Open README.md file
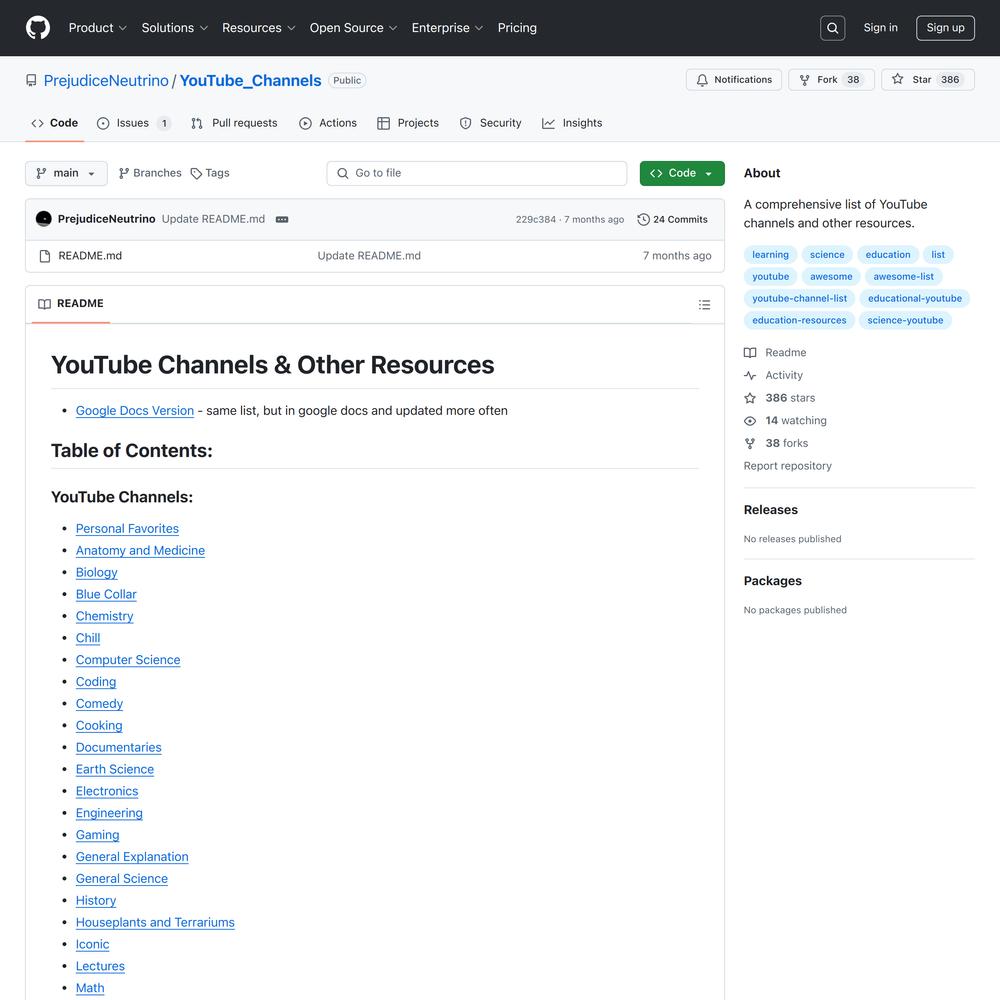 (90, 256)
